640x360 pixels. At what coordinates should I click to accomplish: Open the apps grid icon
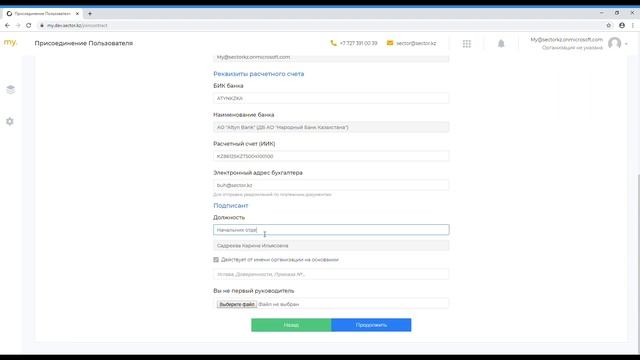(x=467, y=44)
